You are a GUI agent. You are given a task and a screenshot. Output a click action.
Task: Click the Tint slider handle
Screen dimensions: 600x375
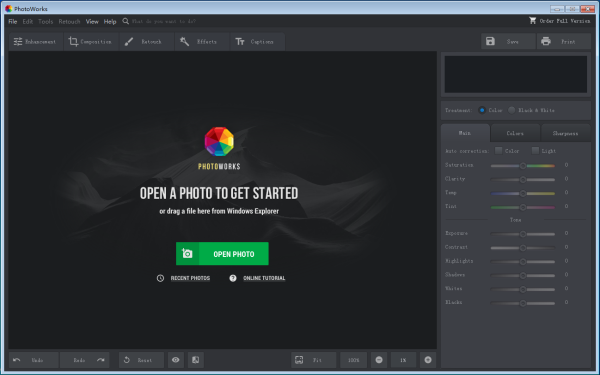pyautogui.click(x=523, y=207)
